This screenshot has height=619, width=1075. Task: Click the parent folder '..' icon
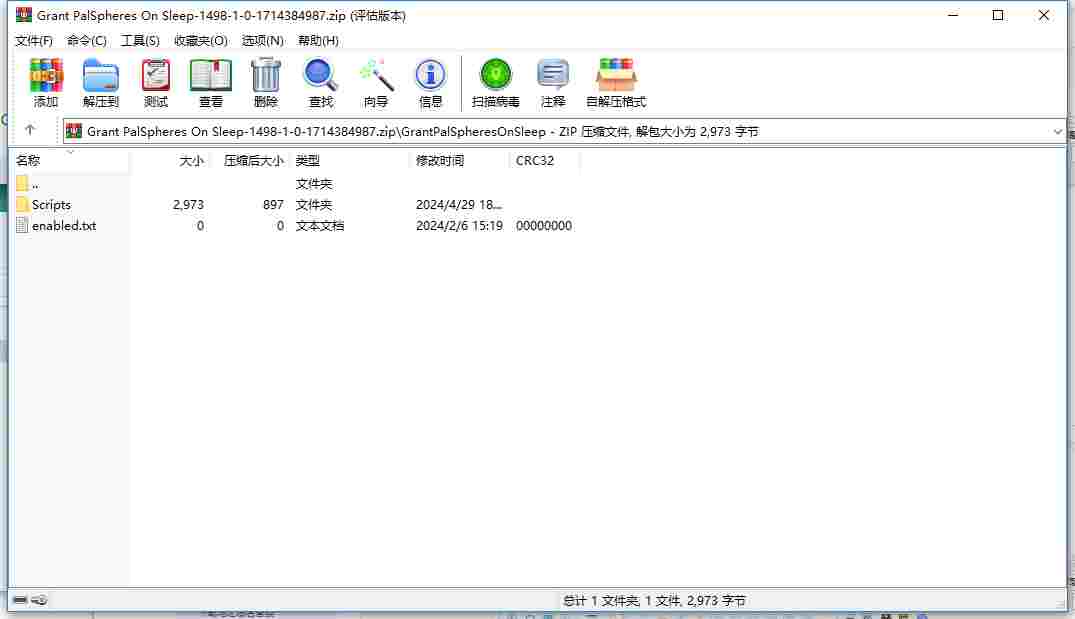tap(22, 184)
